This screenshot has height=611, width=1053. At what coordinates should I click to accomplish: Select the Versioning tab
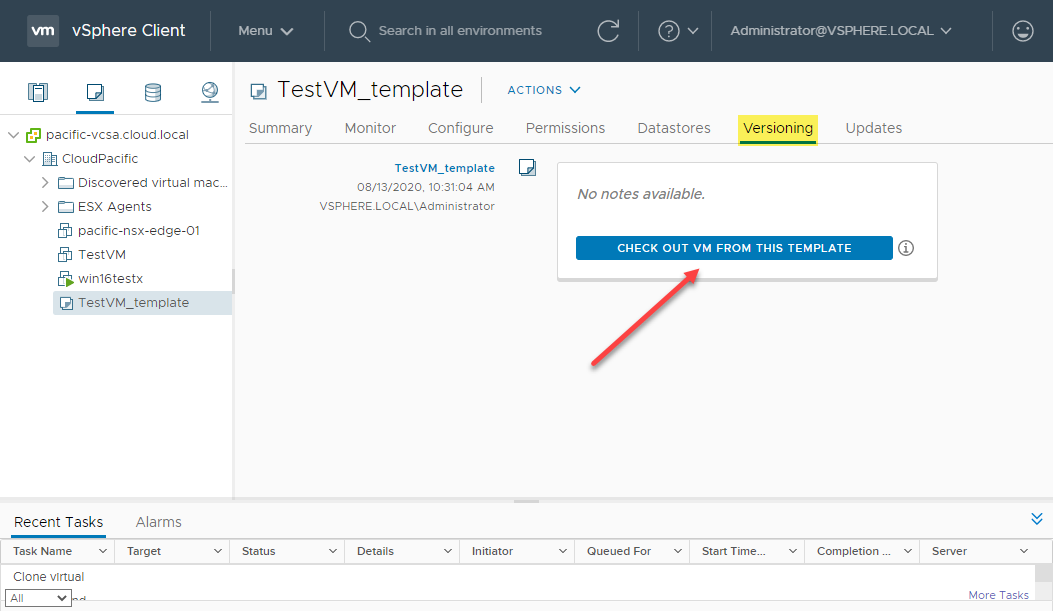[x=778, y=129]
